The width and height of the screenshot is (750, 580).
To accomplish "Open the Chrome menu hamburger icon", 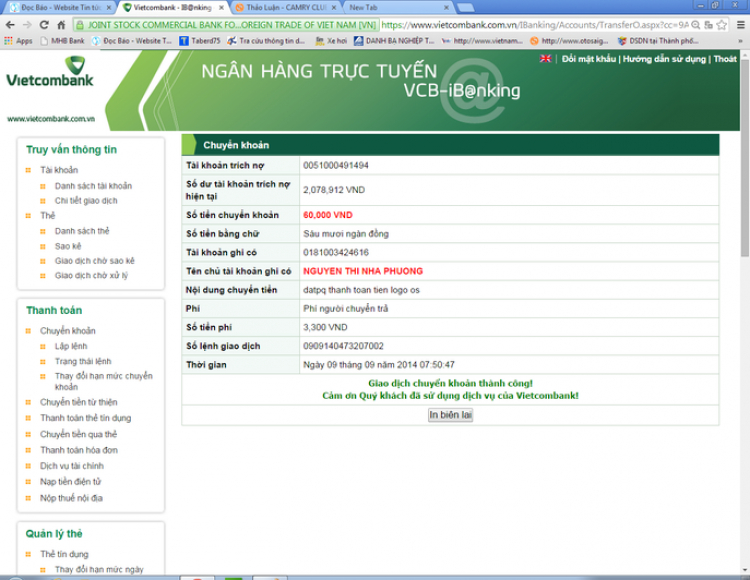I will 740,25.
